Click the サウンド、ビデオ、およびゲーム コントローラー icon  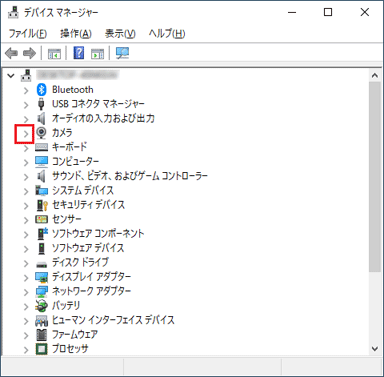click(41, 176)
